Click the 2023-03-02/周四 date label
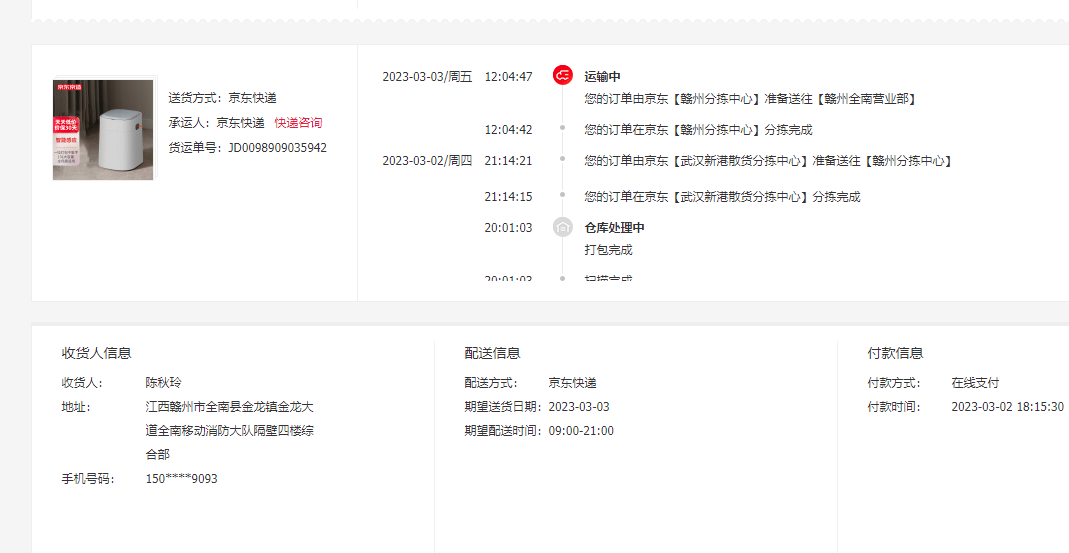The image size is (1069, 553). (x=427, y=161)
